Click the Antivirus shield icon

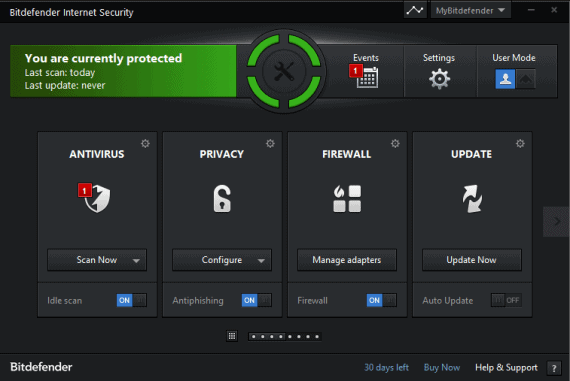click(97, 198)
